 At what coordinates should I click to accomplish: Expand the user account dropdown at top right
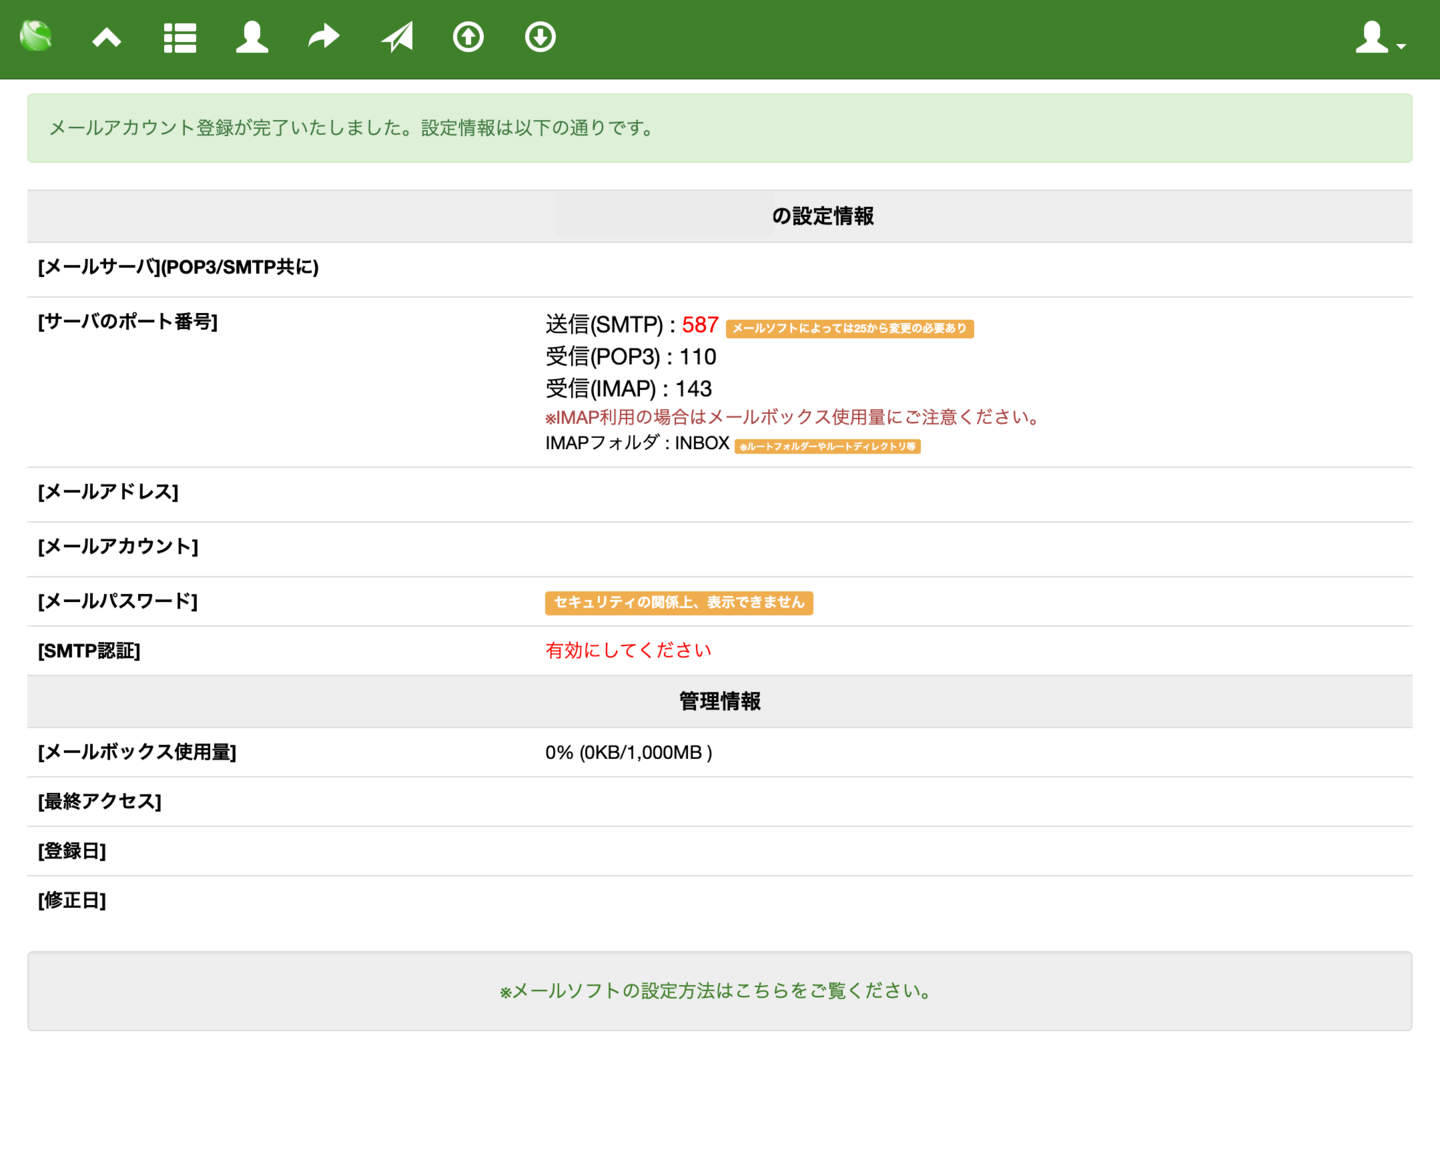pyautogui.click(x=1379, y=39)
